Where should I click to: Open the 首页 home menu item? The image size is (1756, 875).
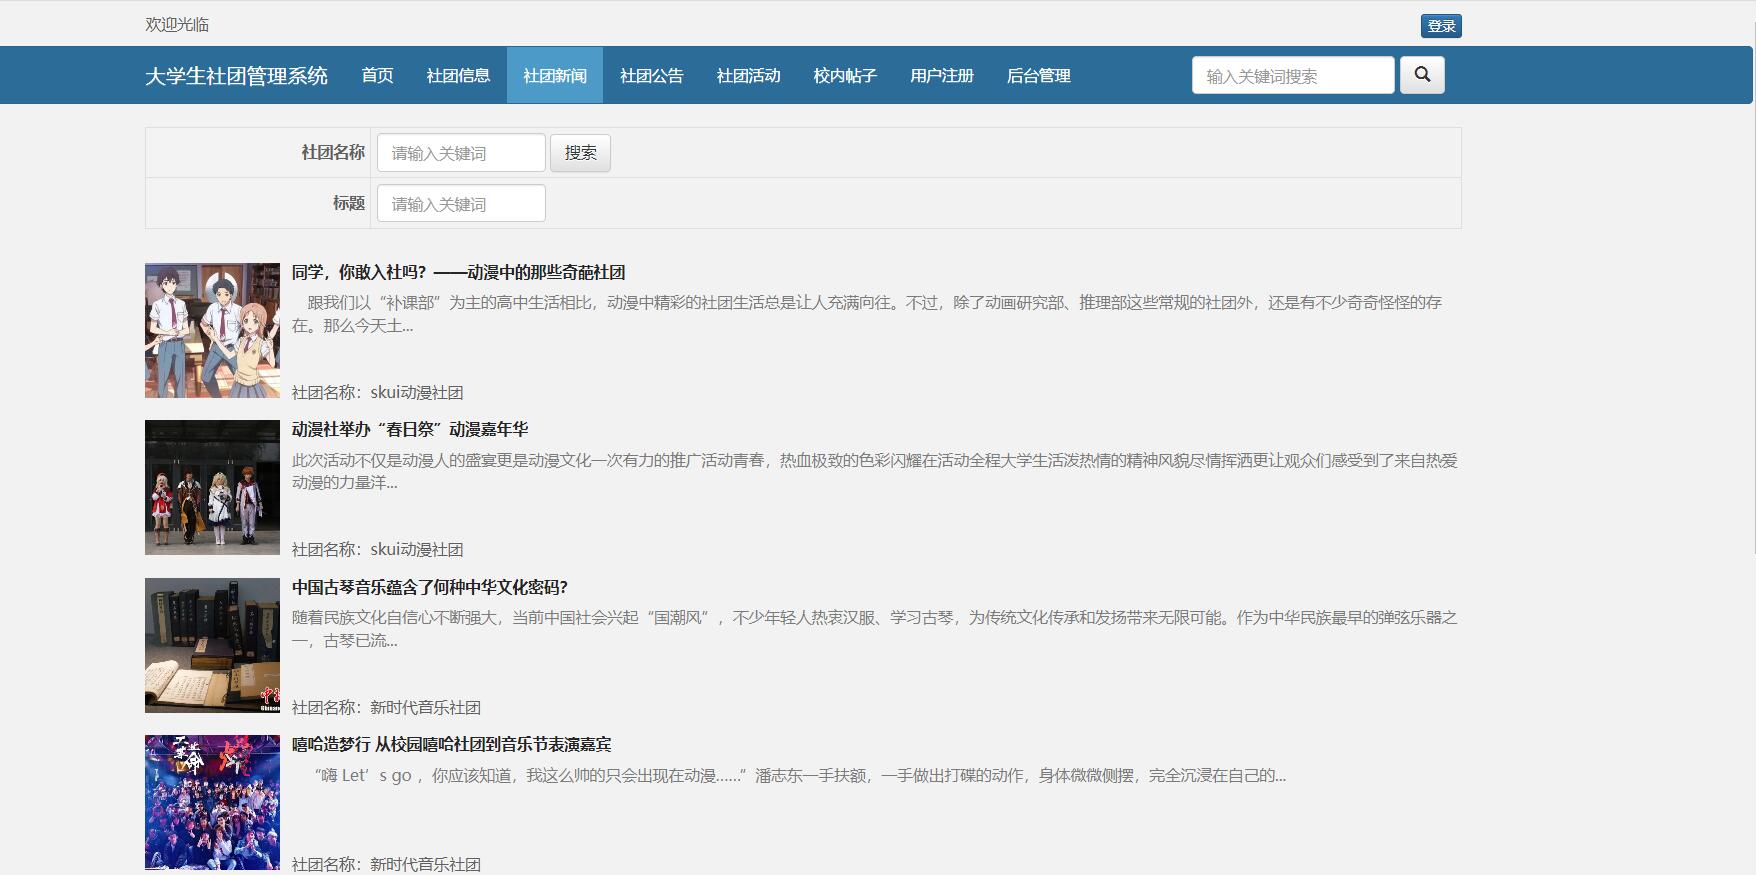click(x=377, y=75)
